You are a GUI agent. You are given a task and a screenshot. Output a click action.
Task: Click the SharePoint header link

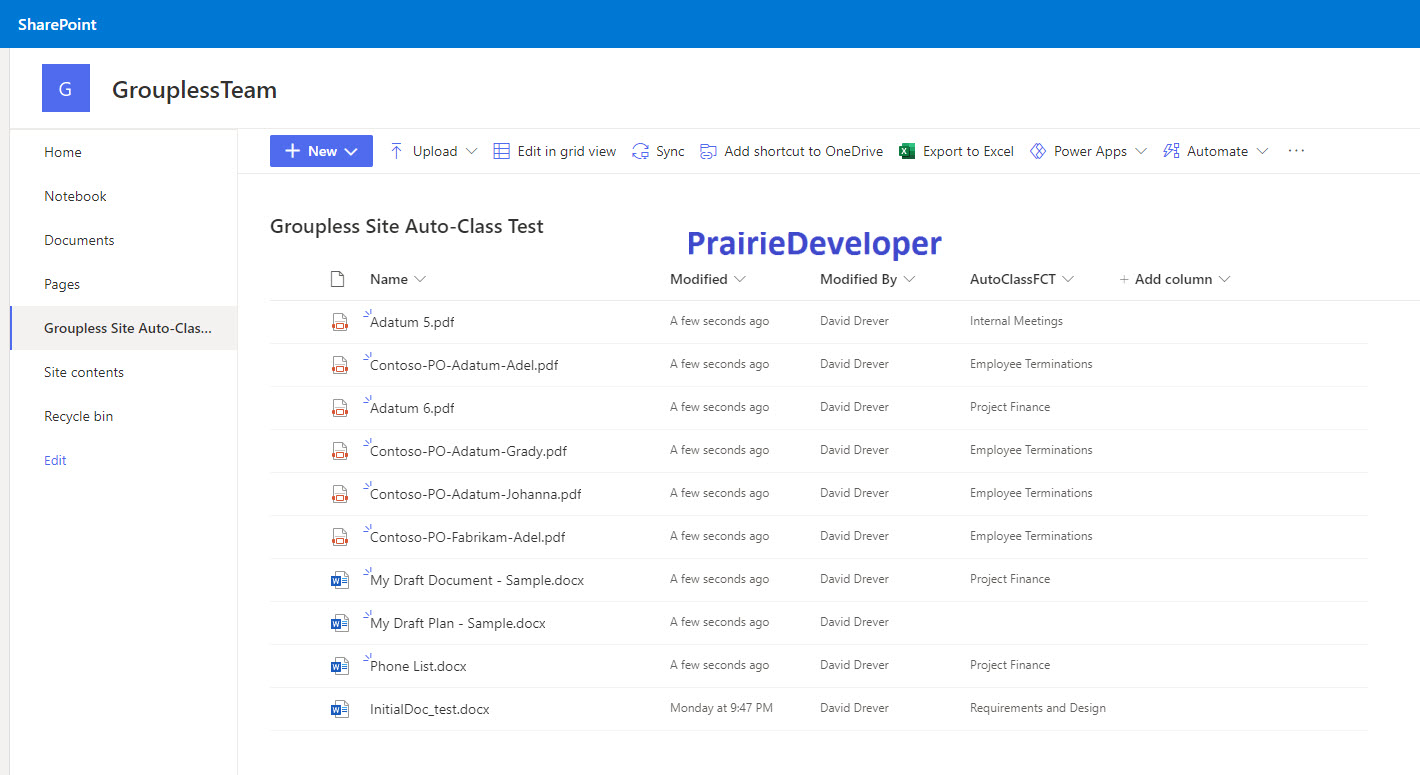click(x=57, y=24)
